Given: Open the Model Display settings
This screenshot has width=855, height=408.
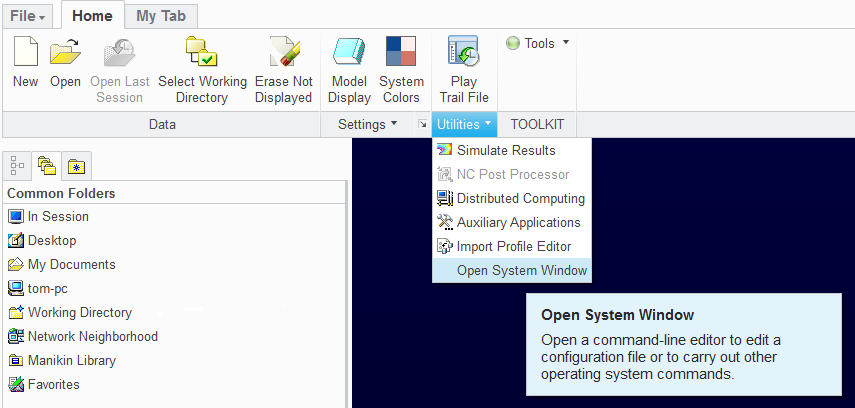Looking at the screenshot, I should (349, 51).
